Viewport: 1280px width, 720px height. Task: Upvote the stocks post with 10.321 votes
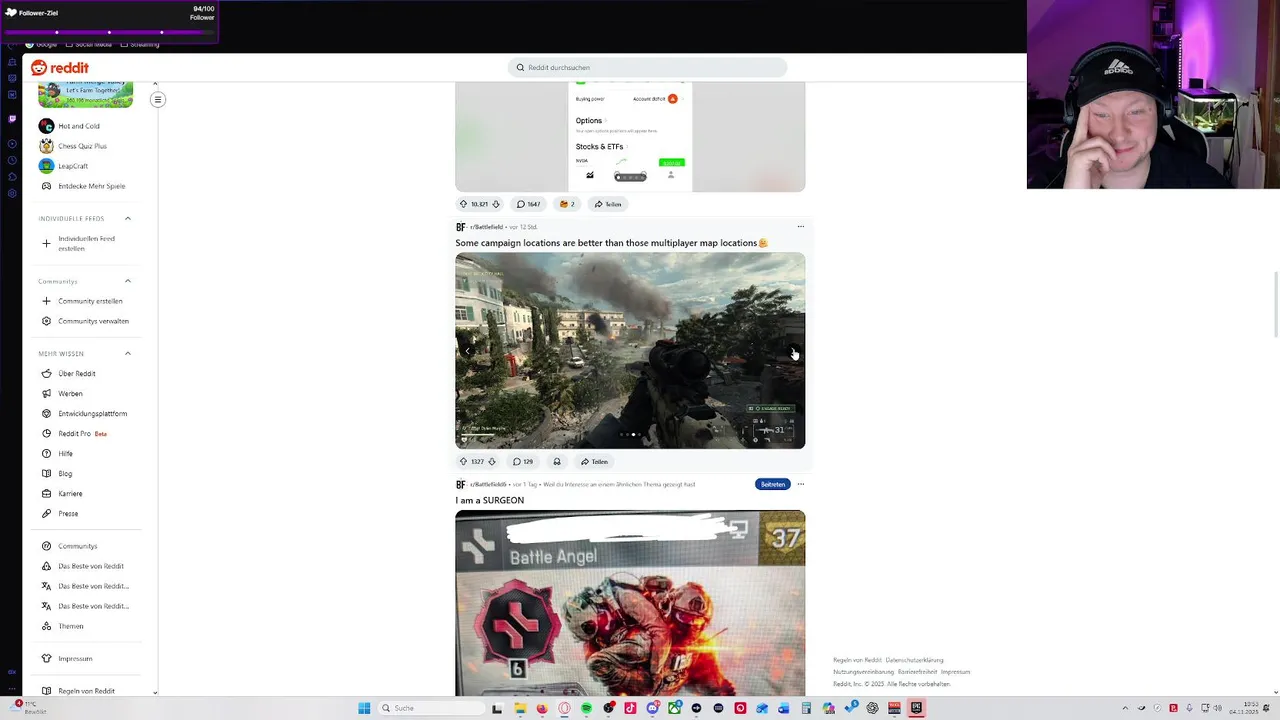pos(463,204)
